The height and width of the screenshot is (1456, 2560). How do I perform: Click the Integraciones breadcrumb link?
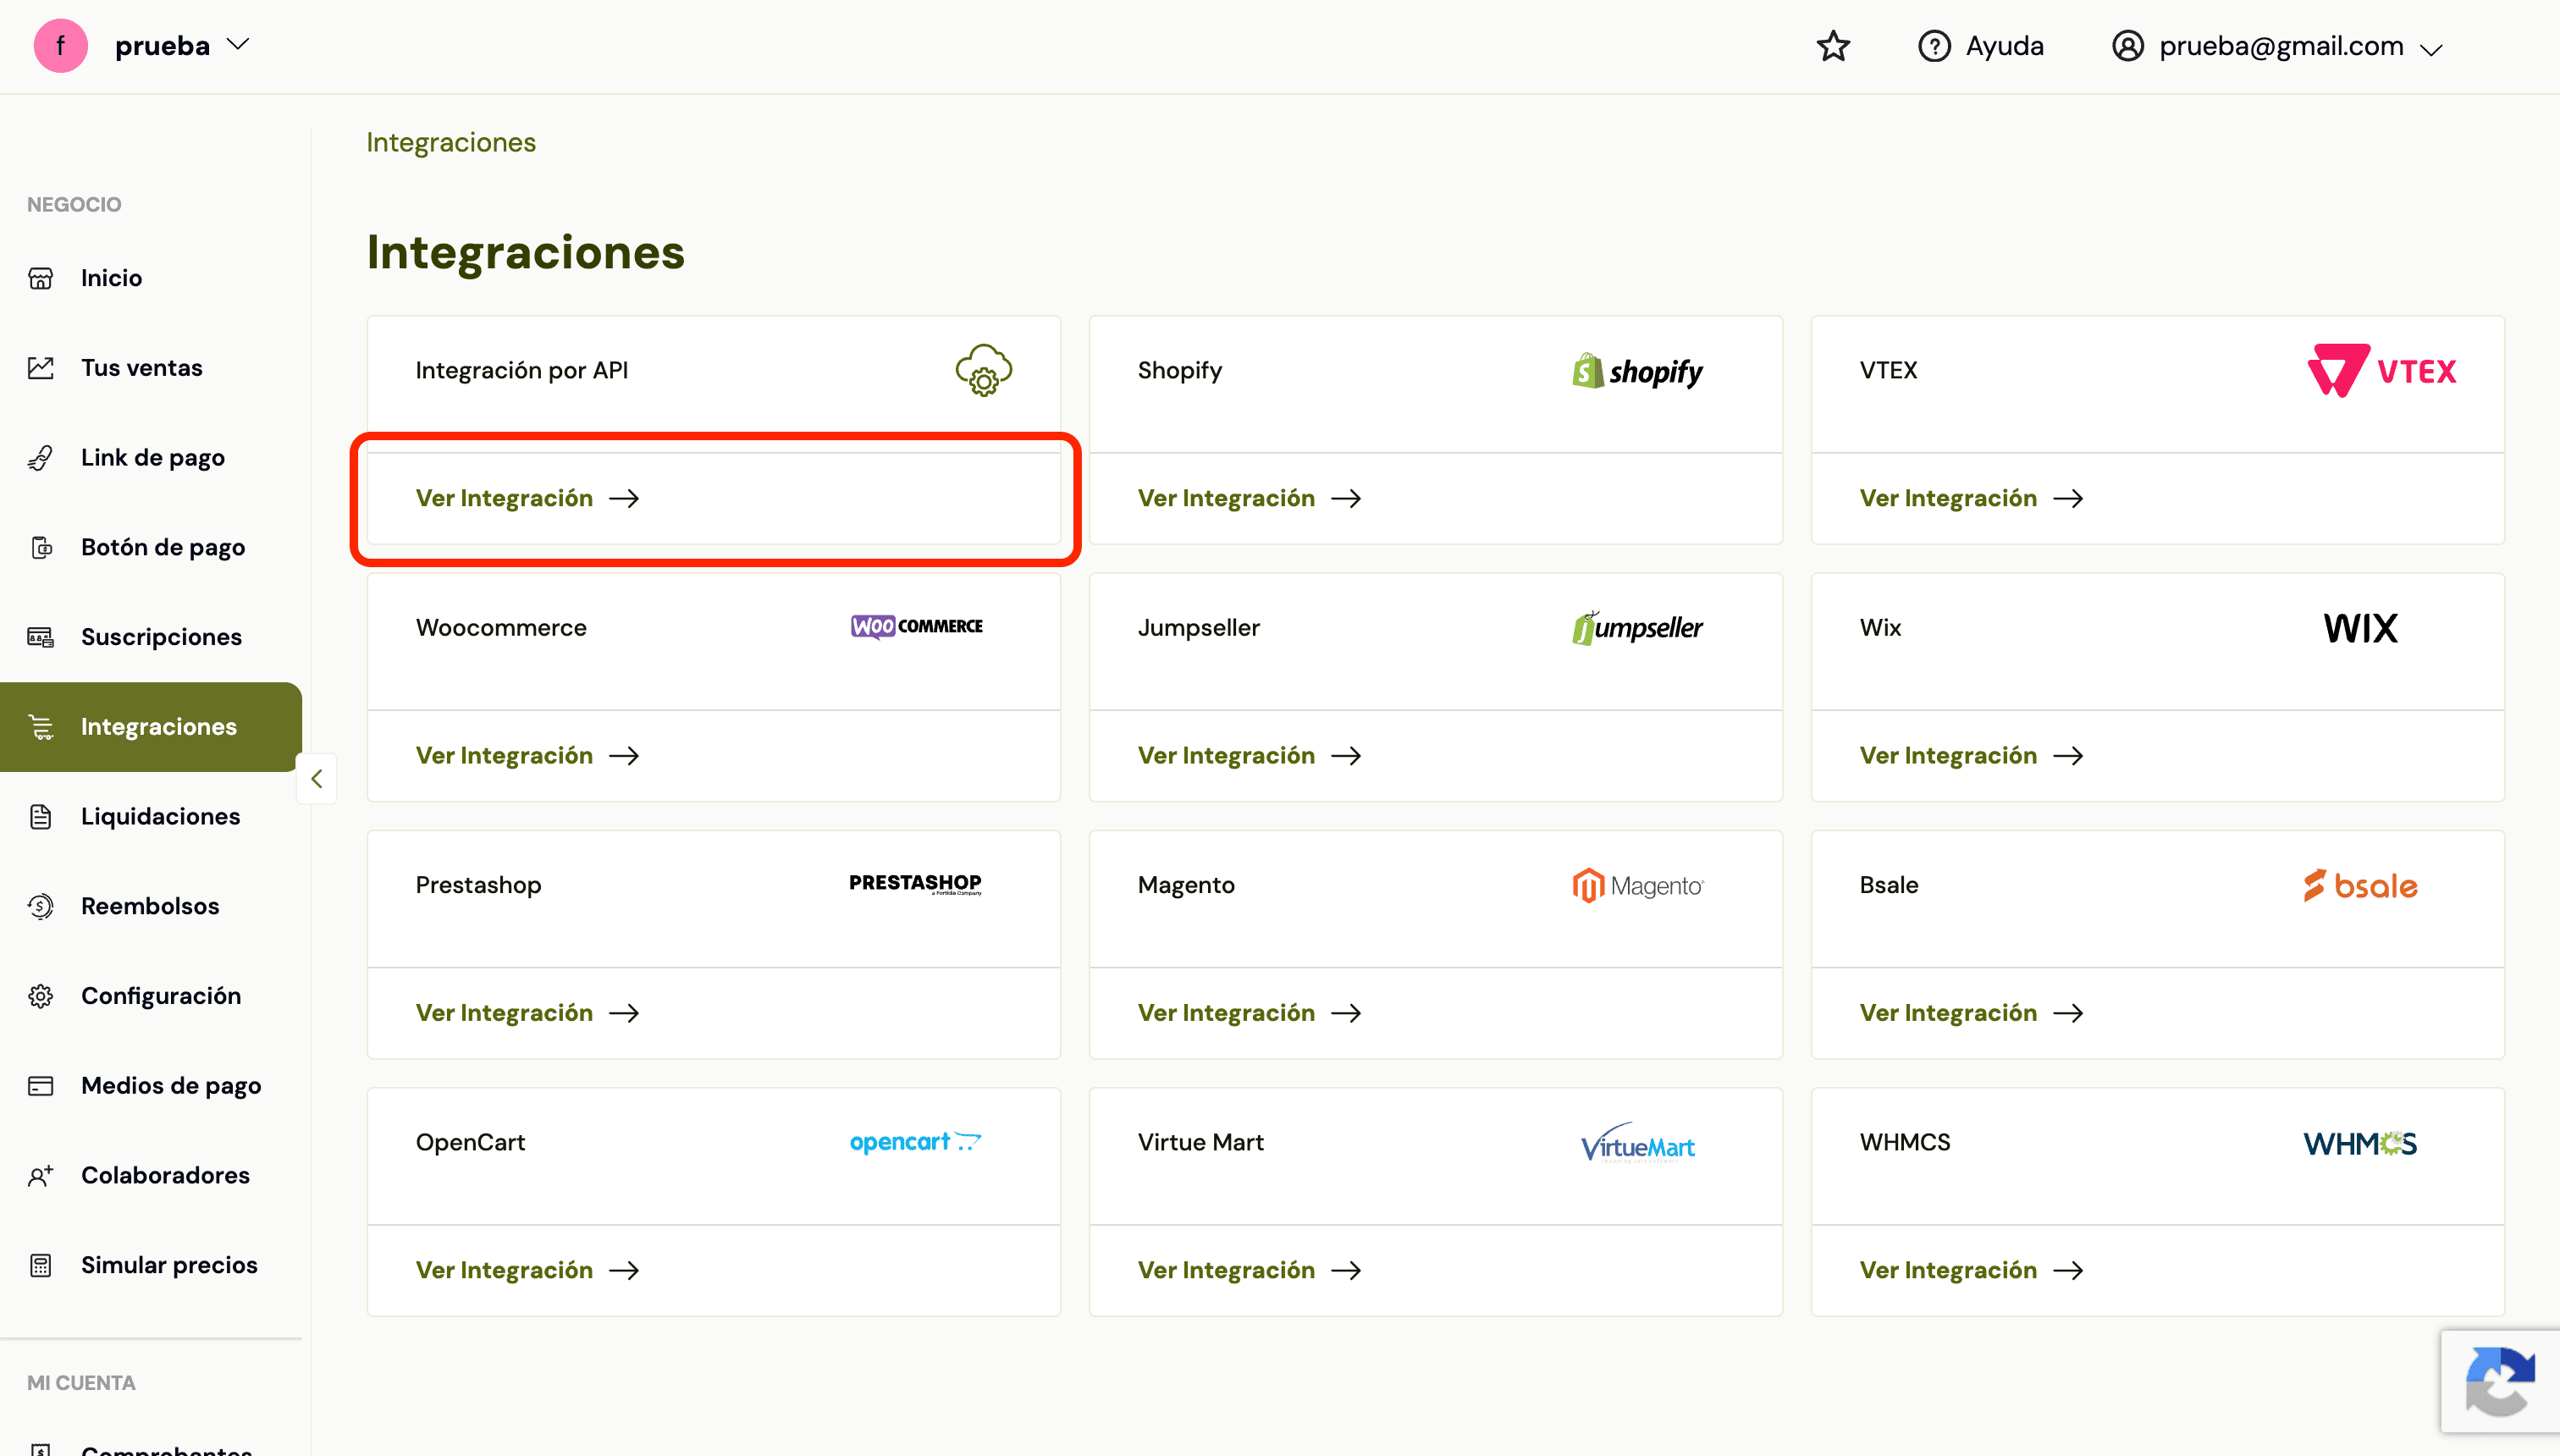click(x=451, y=143)
